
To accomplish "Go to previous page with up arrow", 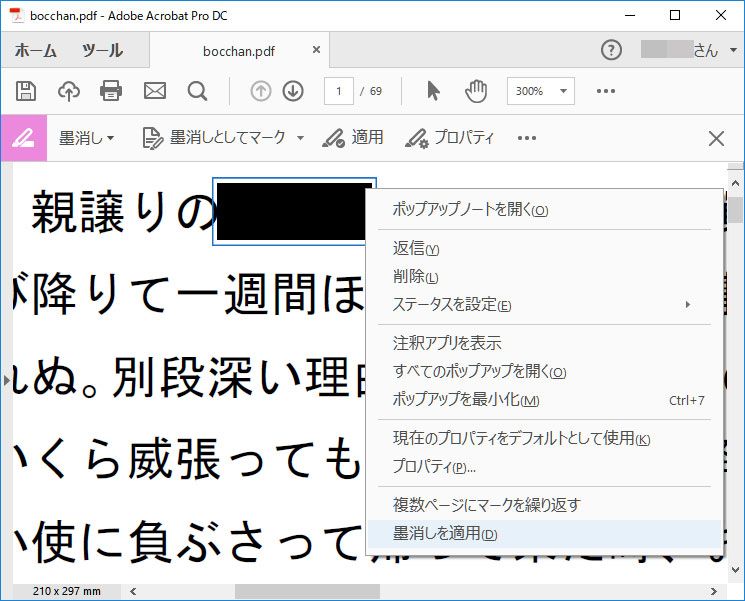I will [261, 91].
